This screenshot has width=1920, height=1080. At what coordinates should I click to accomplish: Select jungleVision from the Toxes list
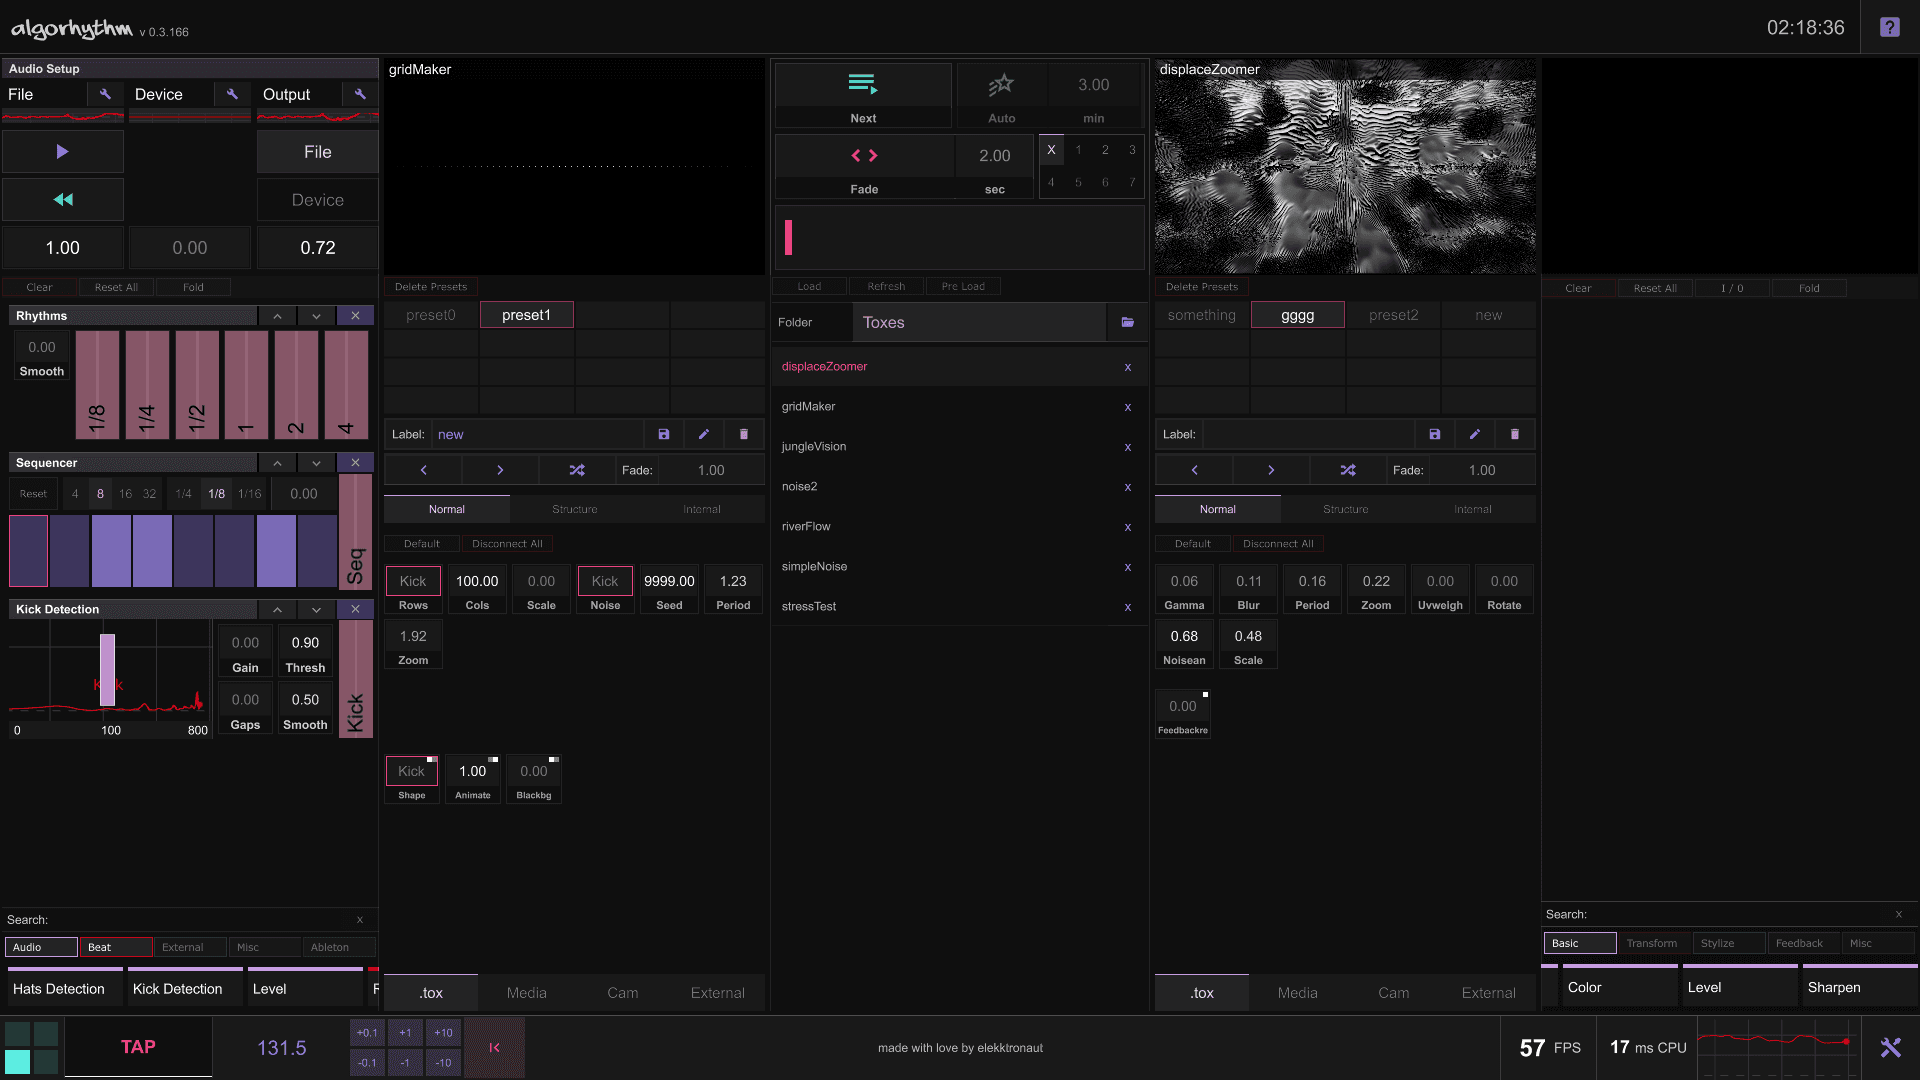click(x=814, y=446)
